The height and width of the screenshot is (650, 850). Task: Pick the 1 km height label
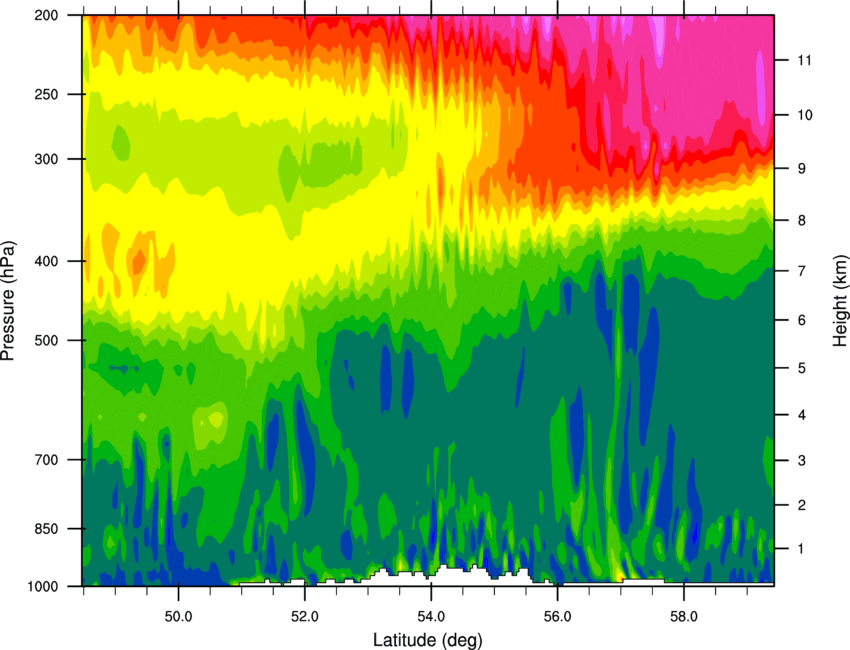[x=802, y=549]
